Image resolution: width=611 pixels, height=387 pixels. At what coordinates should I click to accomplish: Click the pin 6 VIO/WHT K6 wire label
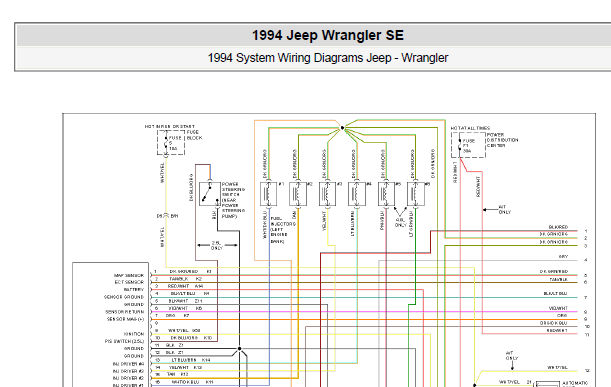[x=185, y=308]
